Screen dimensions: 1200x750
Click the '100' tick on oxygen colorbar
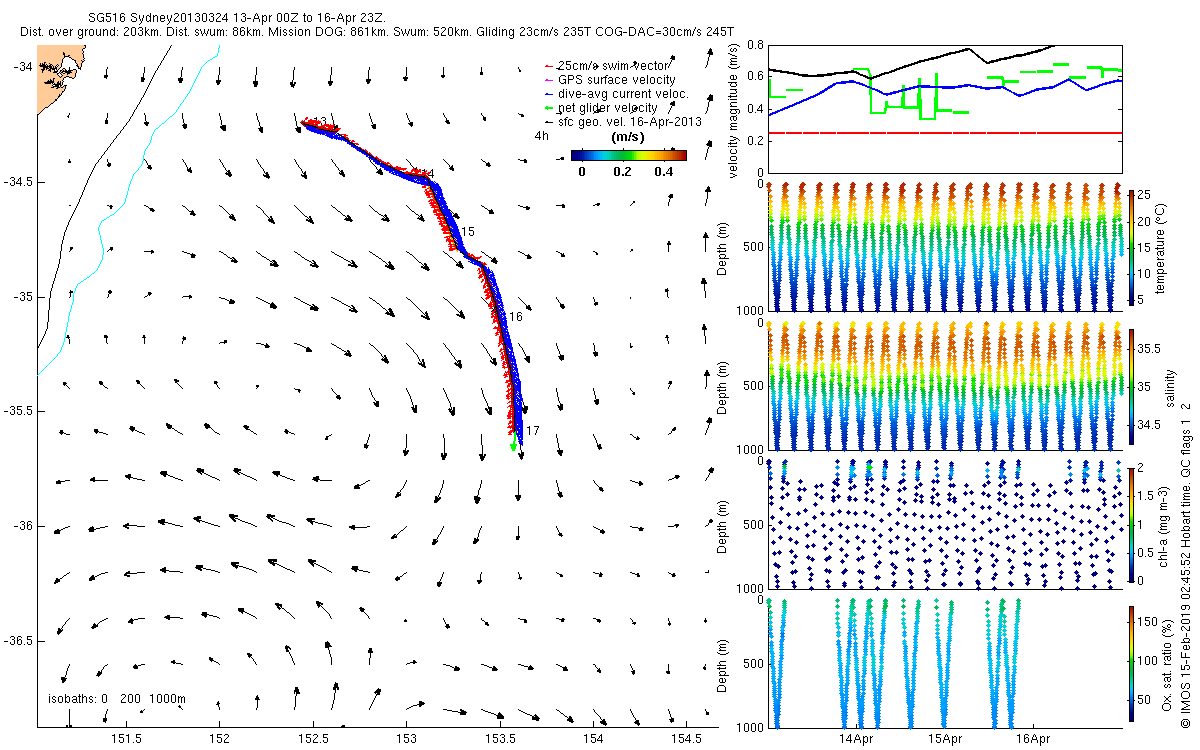coord(1149,660)
